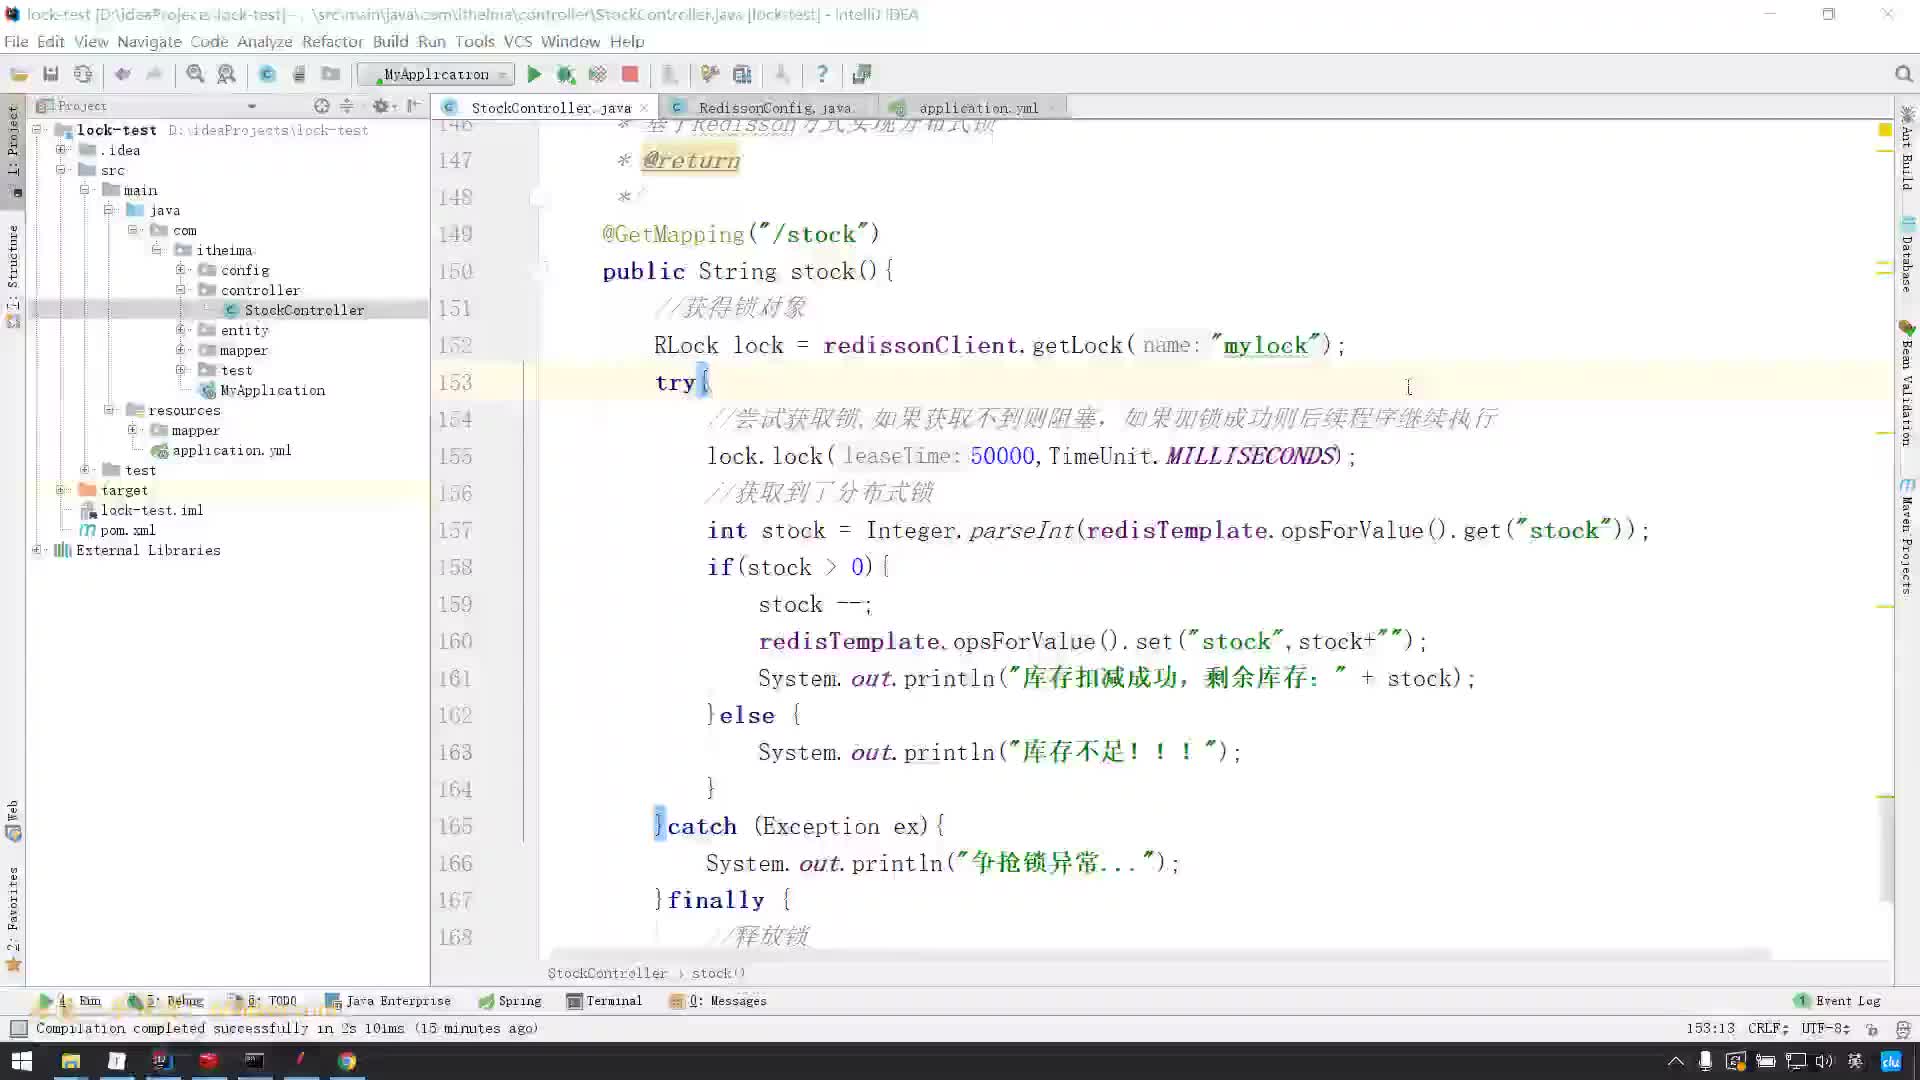
Task: Open the MyApplication run configuration dropdown
Action: click(x=437, y=74)
